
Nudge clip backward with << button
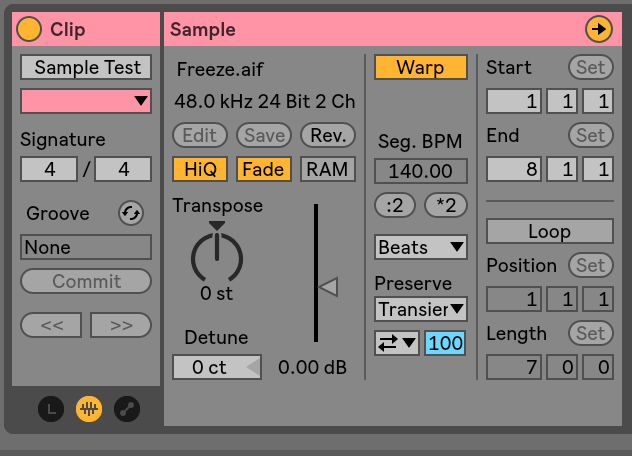point(51,325)
